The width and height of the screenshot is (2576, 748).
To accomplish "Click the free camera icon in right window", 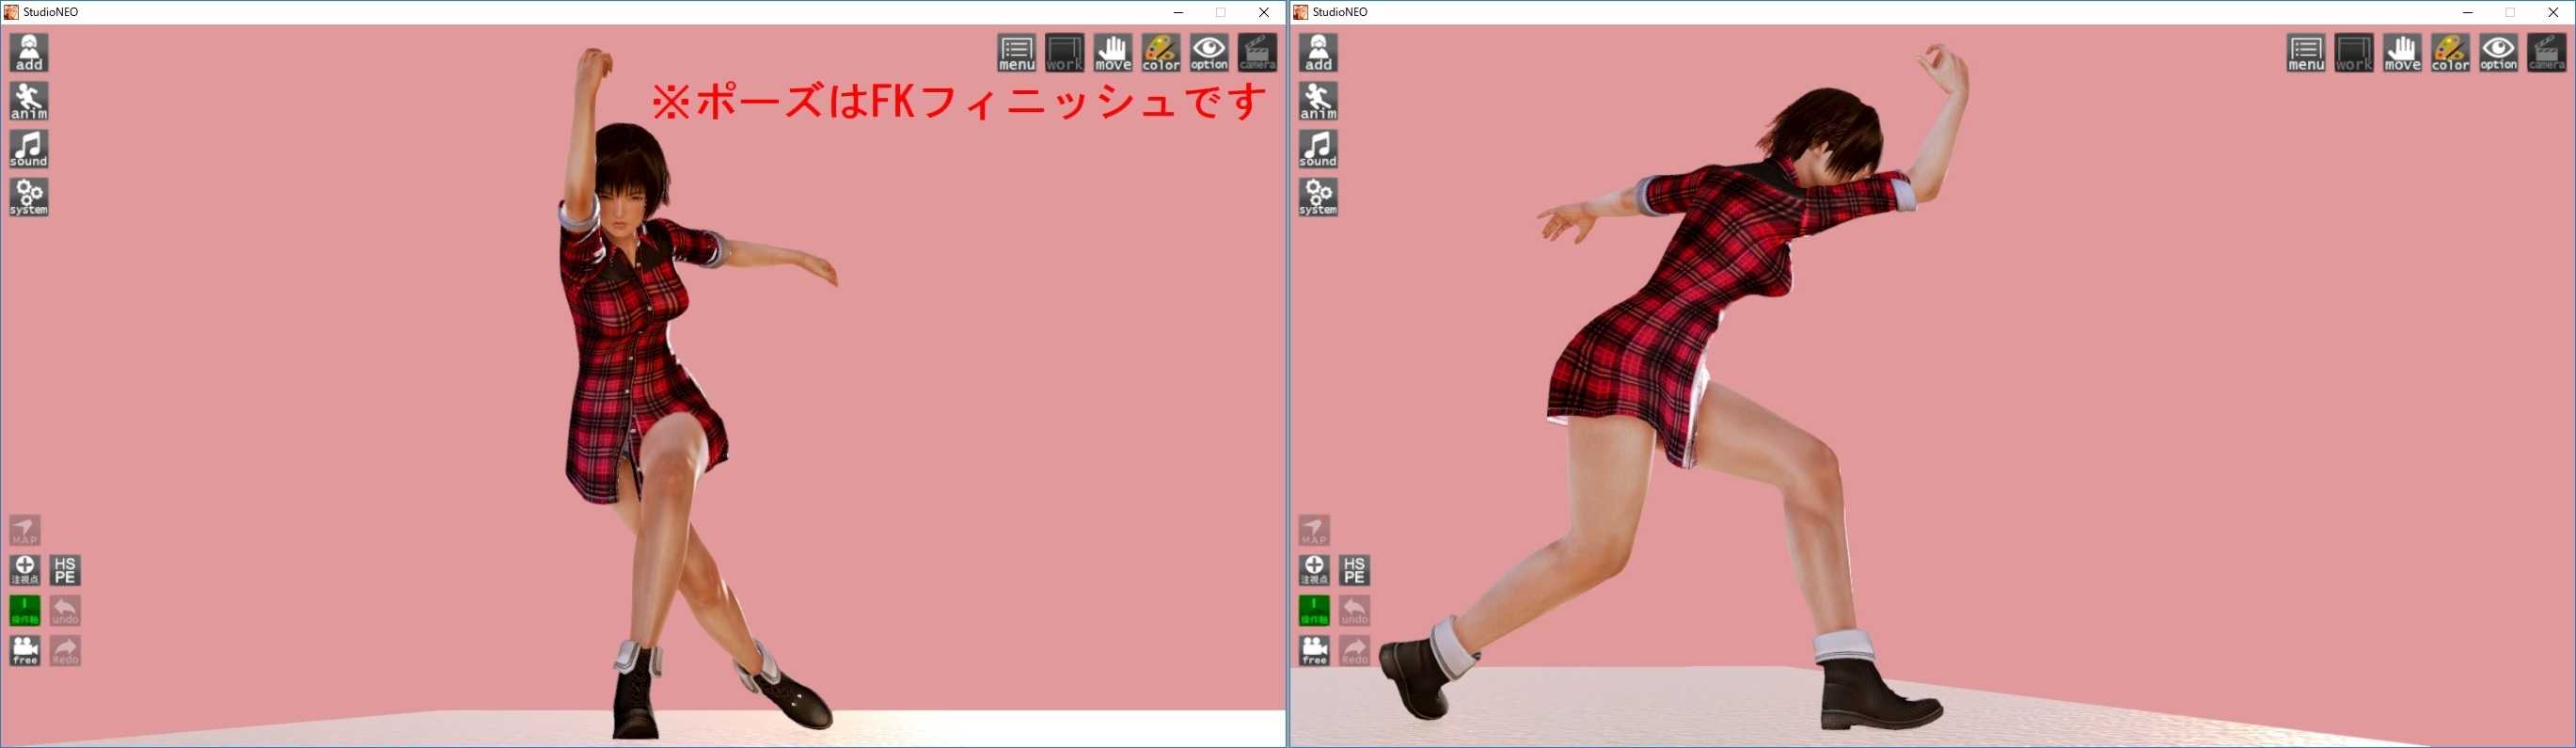I will pyautogui.click(x=1314, y=650).
